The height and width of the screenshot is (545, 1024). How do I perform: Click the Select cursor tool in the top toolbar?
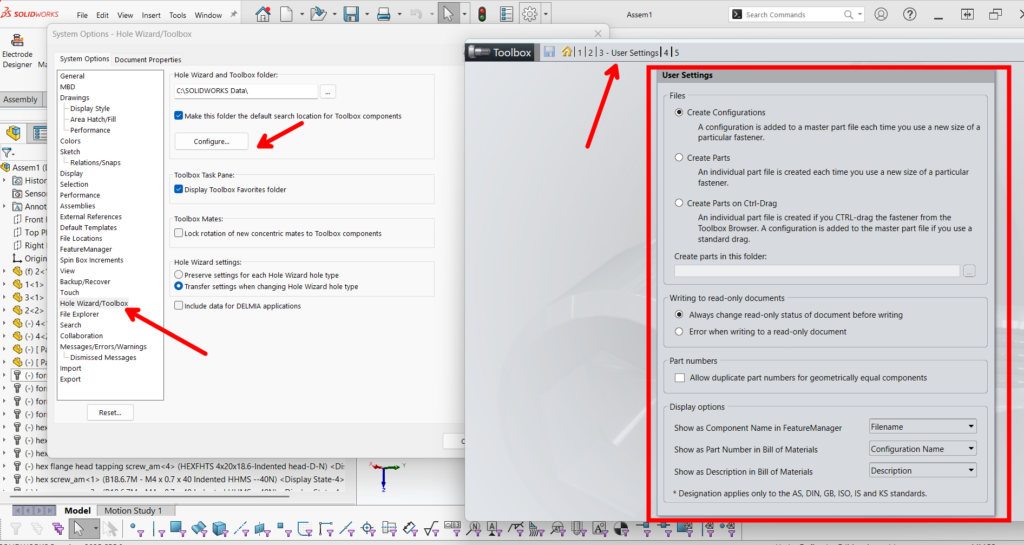click(x=448, y=14)
